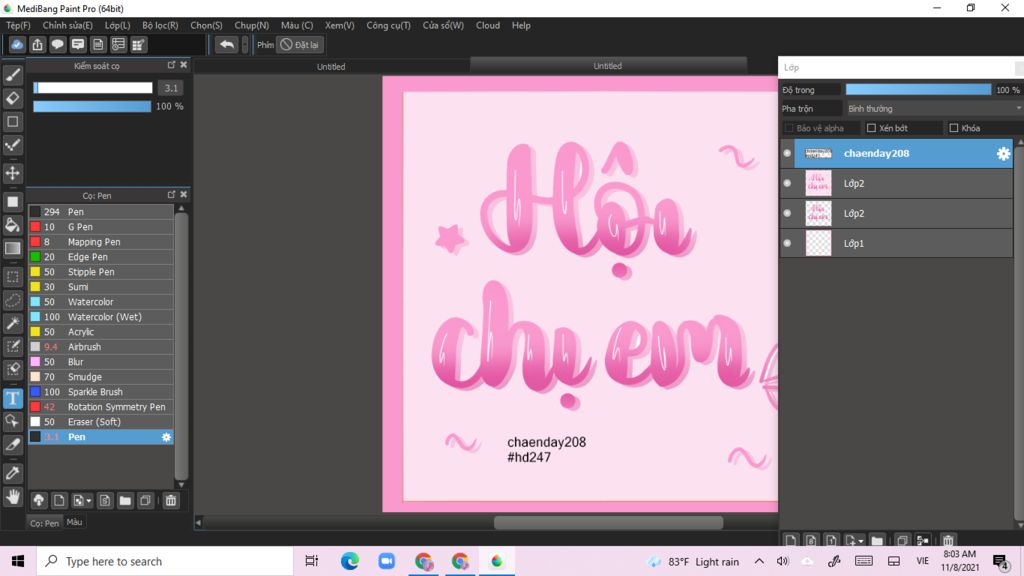Click cloud download brush icon in brush panel
The width and height of the screenshot is (1024, 576).
pyautogui.click(x=39, y=501)
